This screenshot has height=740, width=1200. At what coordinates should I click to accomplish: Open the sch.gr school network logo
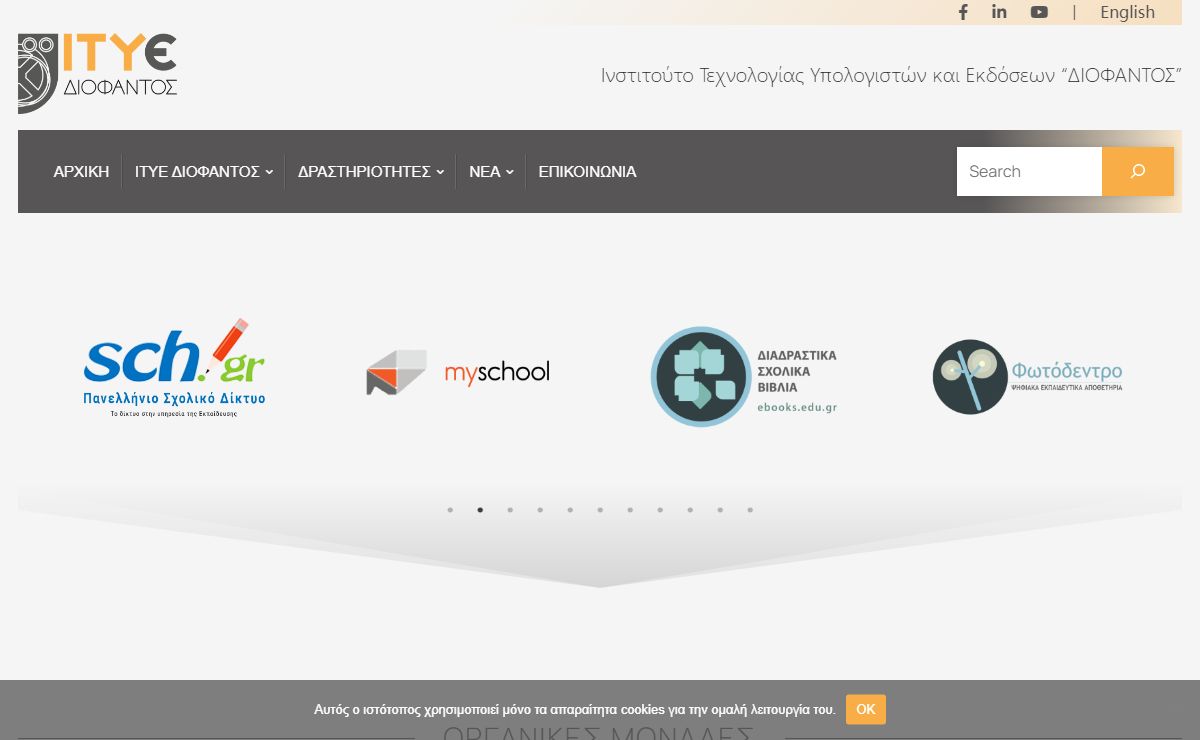pos(175,368)
